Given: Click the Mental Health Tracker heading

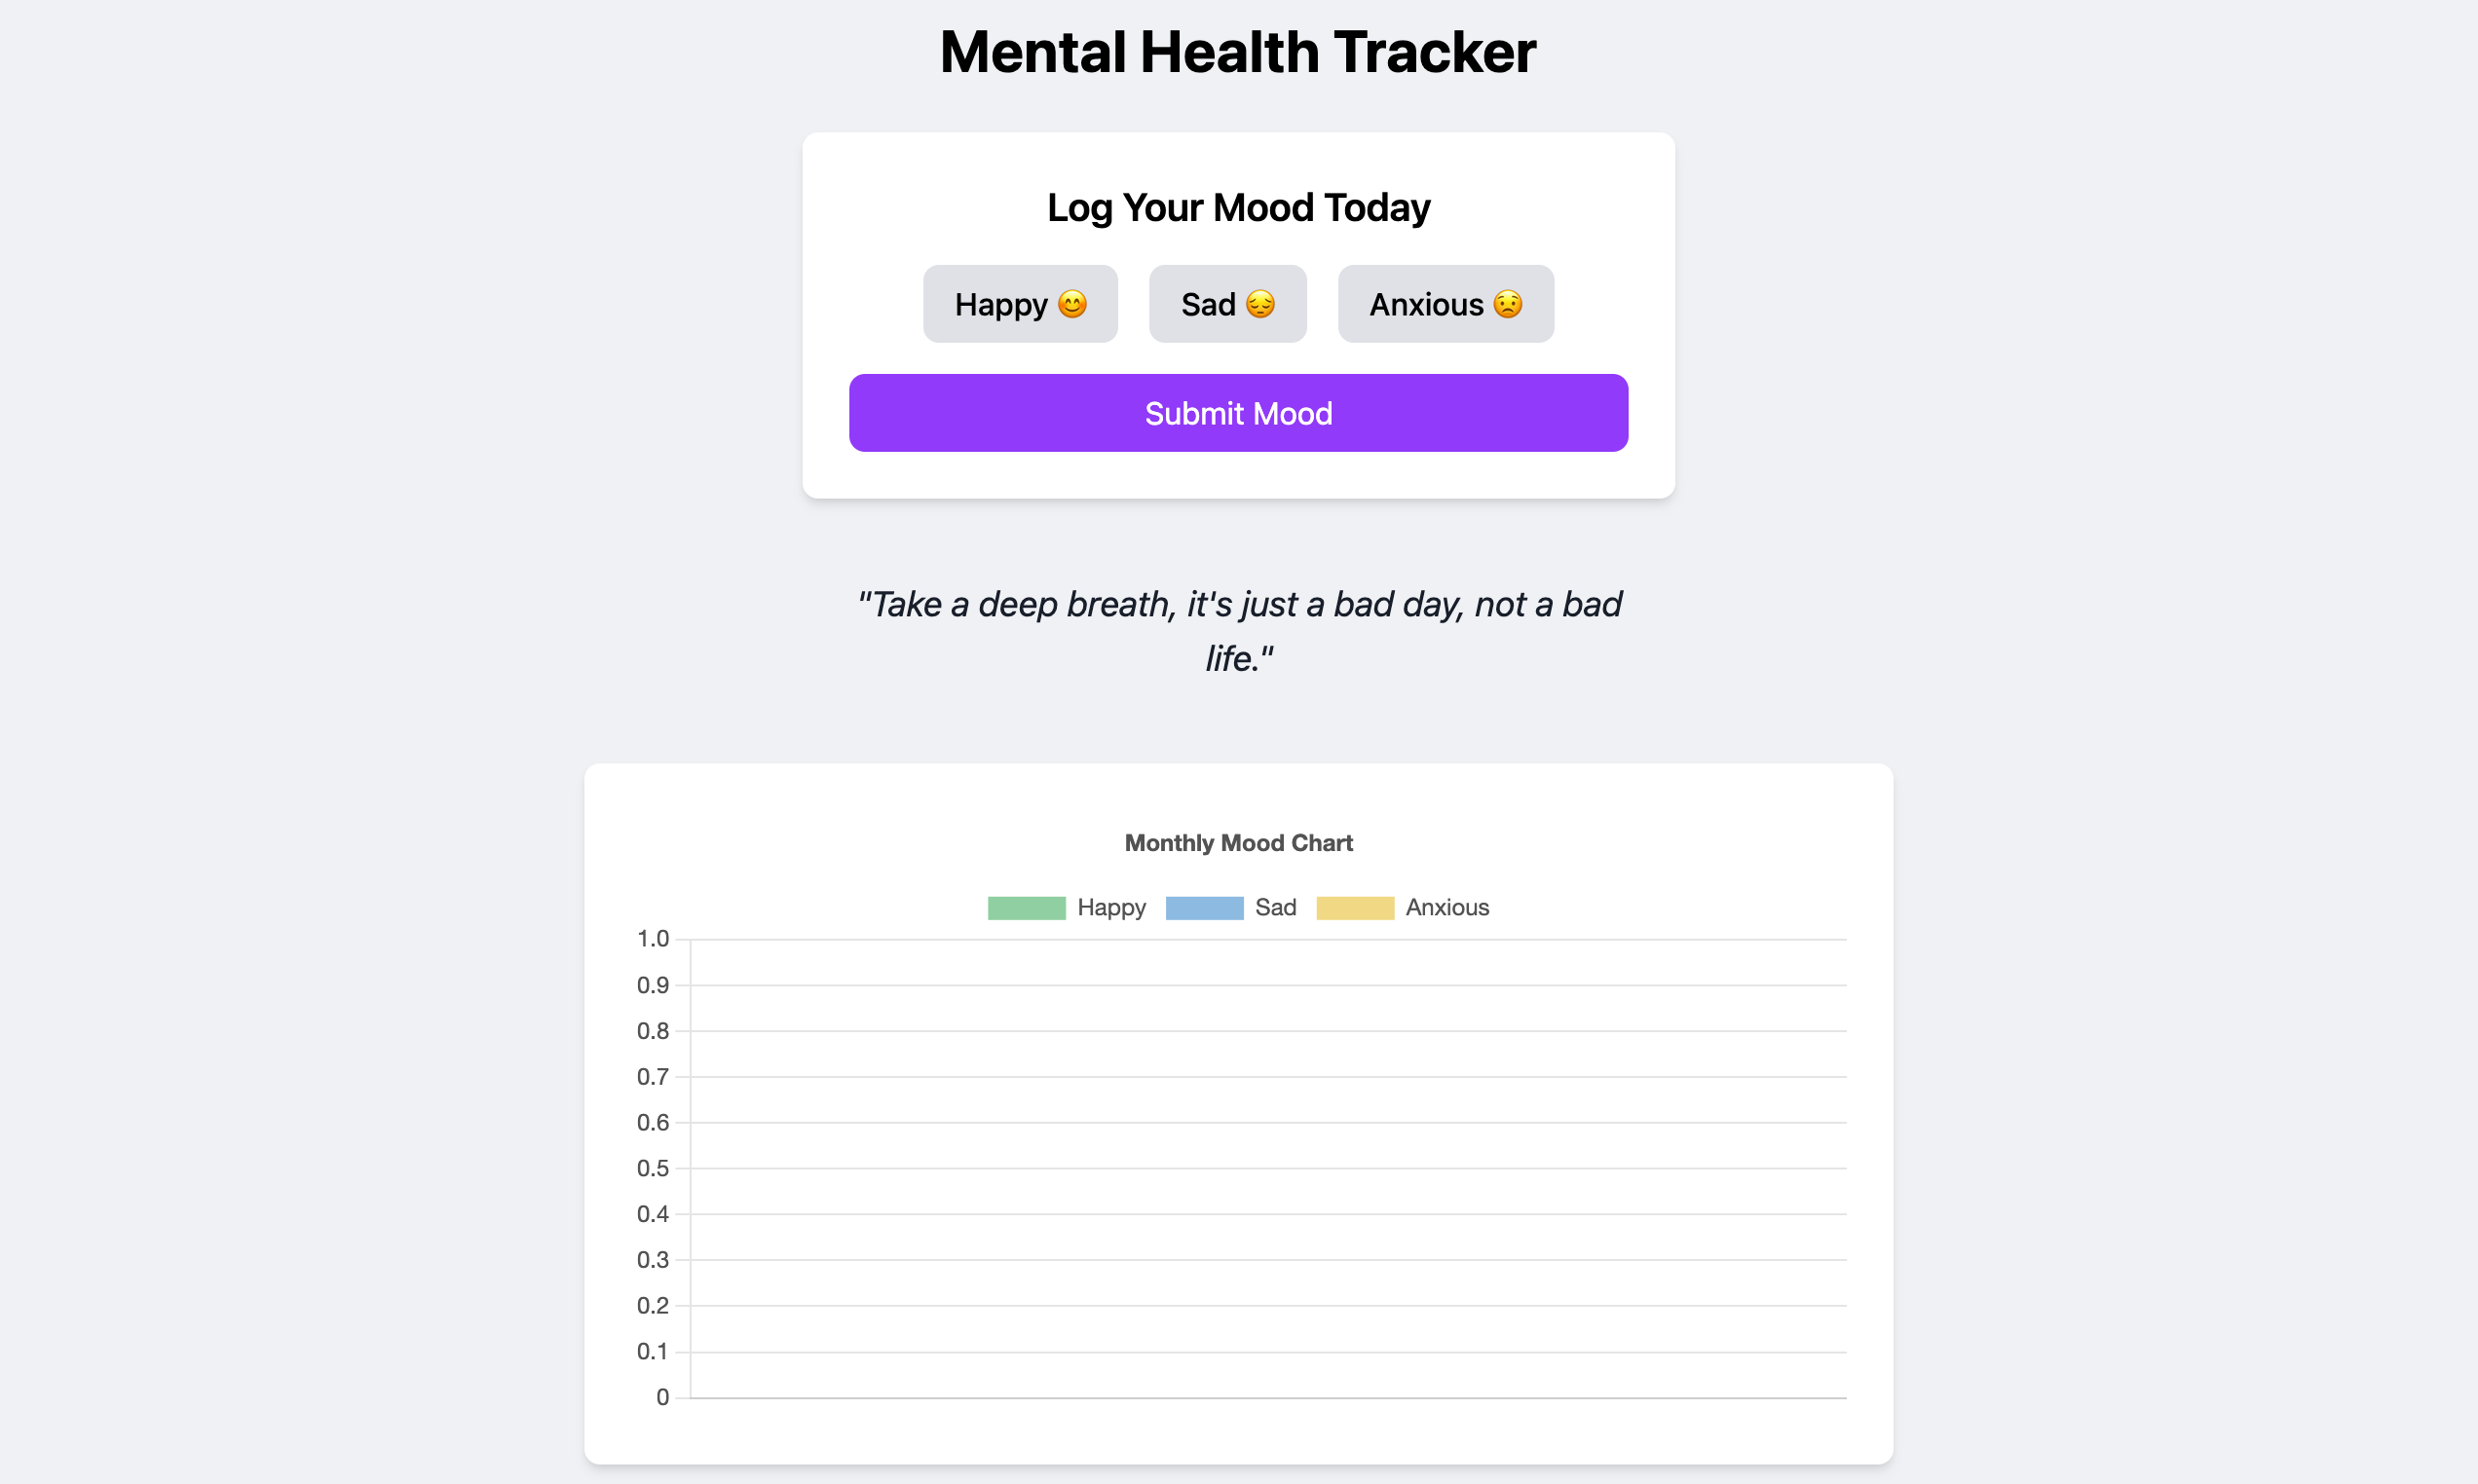Looking at the screenshot, I should (1238, 52).
